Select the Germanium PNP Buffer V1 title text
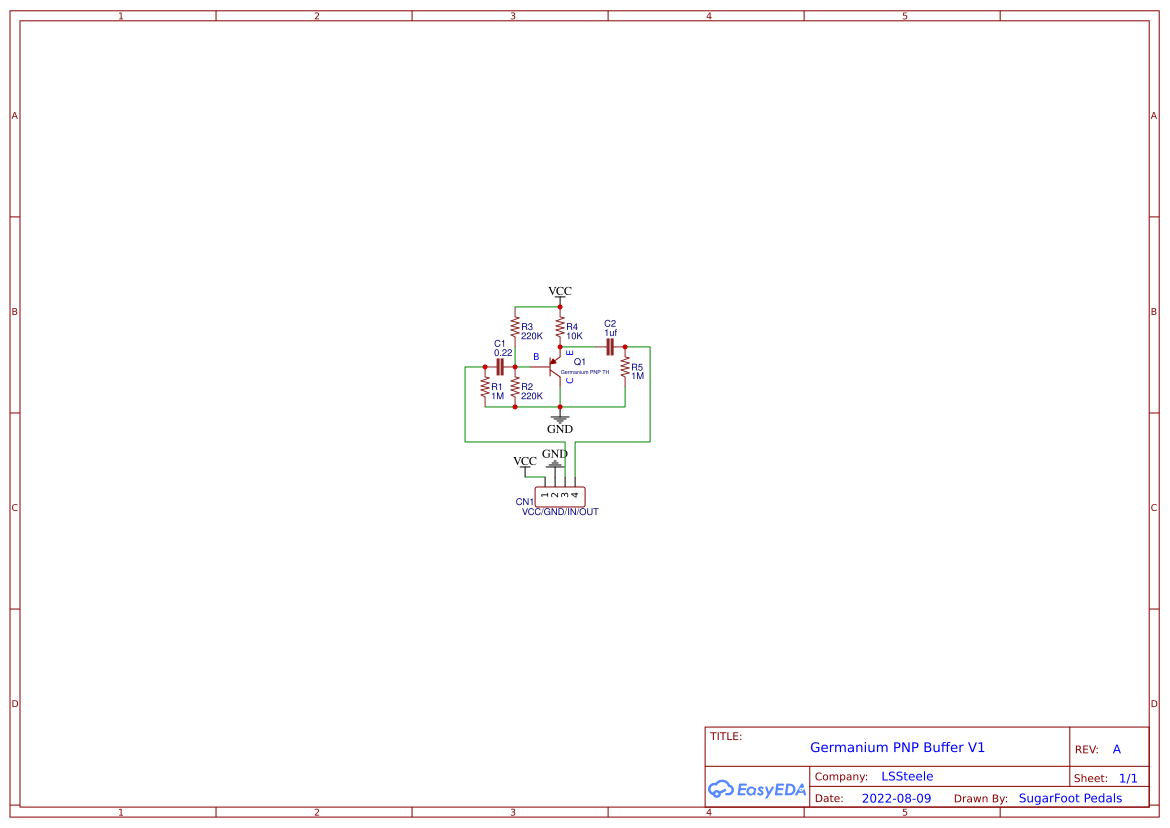 [897, 747]
